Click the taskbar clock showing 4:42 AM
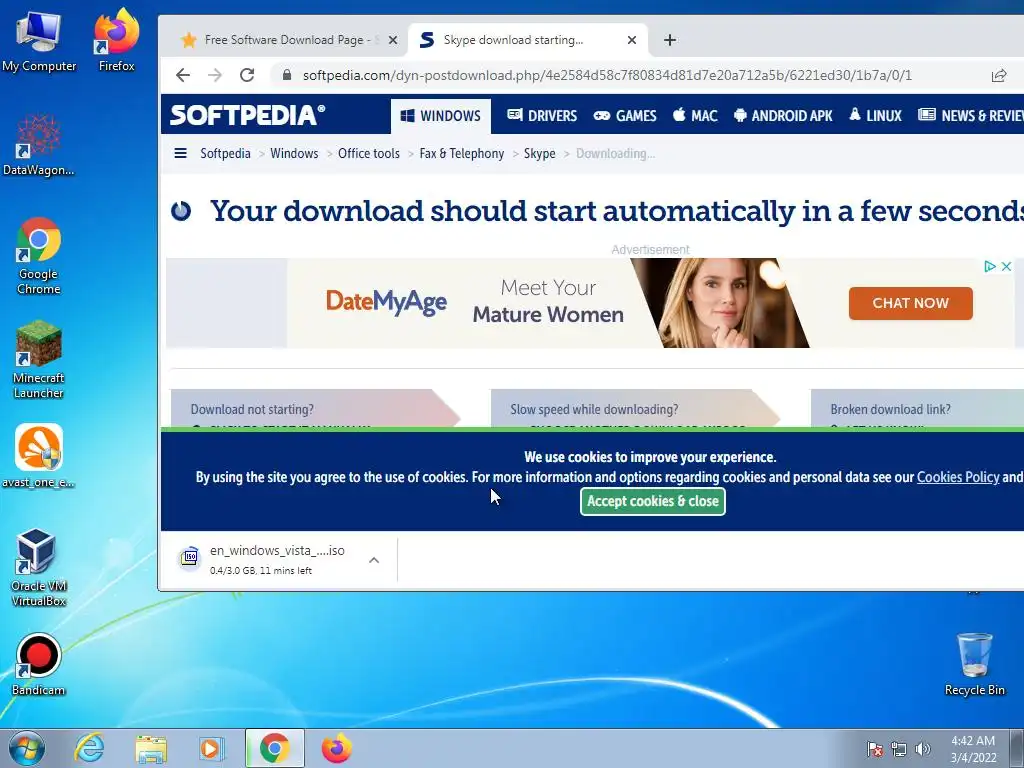The width and height of the screenshot is (1024, 768). point(973,749)
